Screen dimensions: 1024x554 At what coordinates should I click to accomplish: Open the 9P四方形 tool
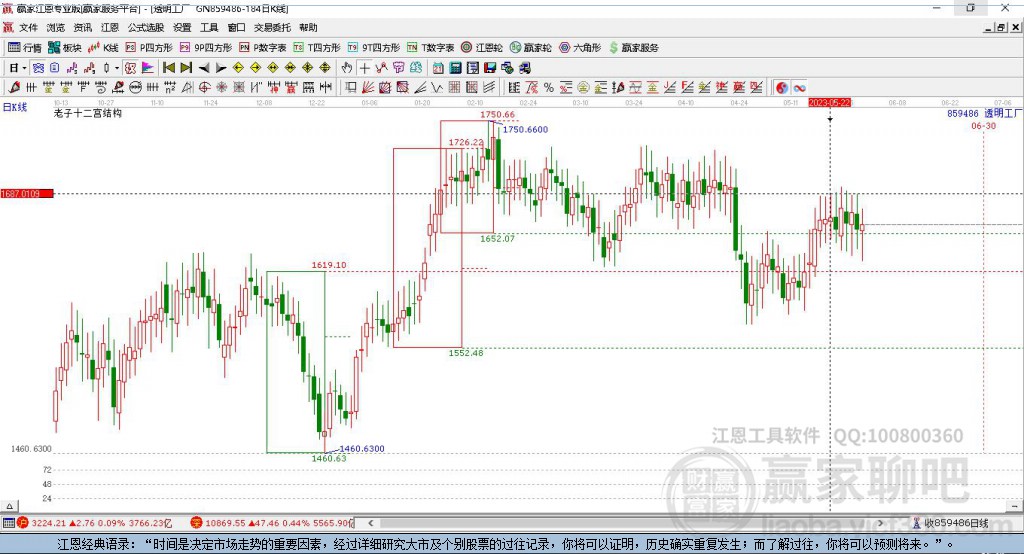pos(206,48)
